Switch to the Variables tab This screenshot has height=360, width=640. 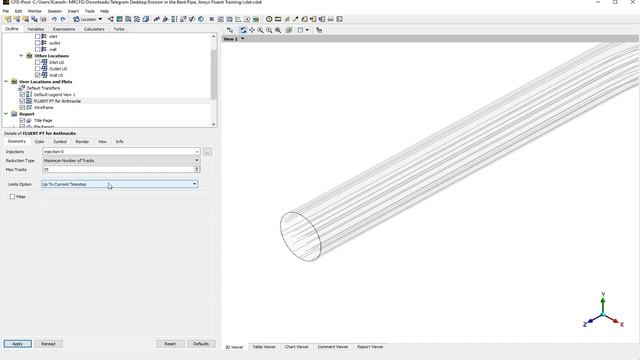pos(36,29)
